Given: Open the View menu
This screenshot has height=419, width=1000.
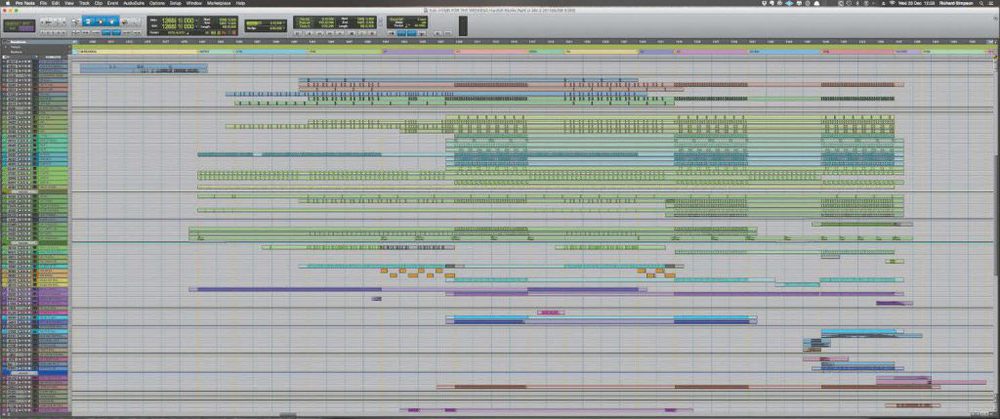Looking at the screenshot, I should 69,3.
